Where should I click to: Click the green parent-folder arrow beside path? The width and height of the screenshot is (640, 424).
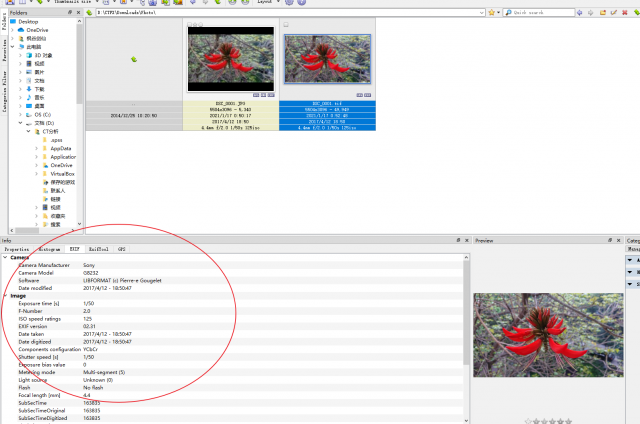tap(89, 13)
